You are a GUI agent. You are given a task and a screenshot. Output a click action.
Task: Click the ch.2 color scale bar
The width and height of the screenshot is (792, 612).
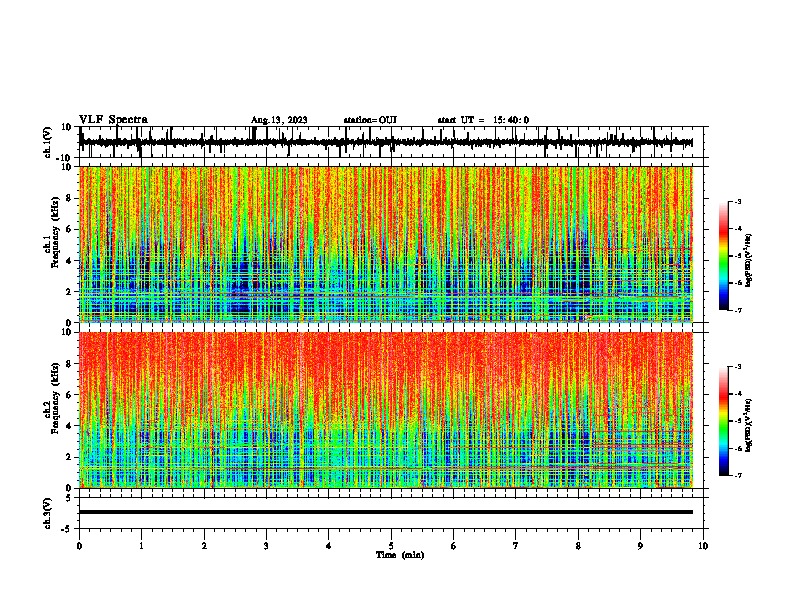click(724, 421)
